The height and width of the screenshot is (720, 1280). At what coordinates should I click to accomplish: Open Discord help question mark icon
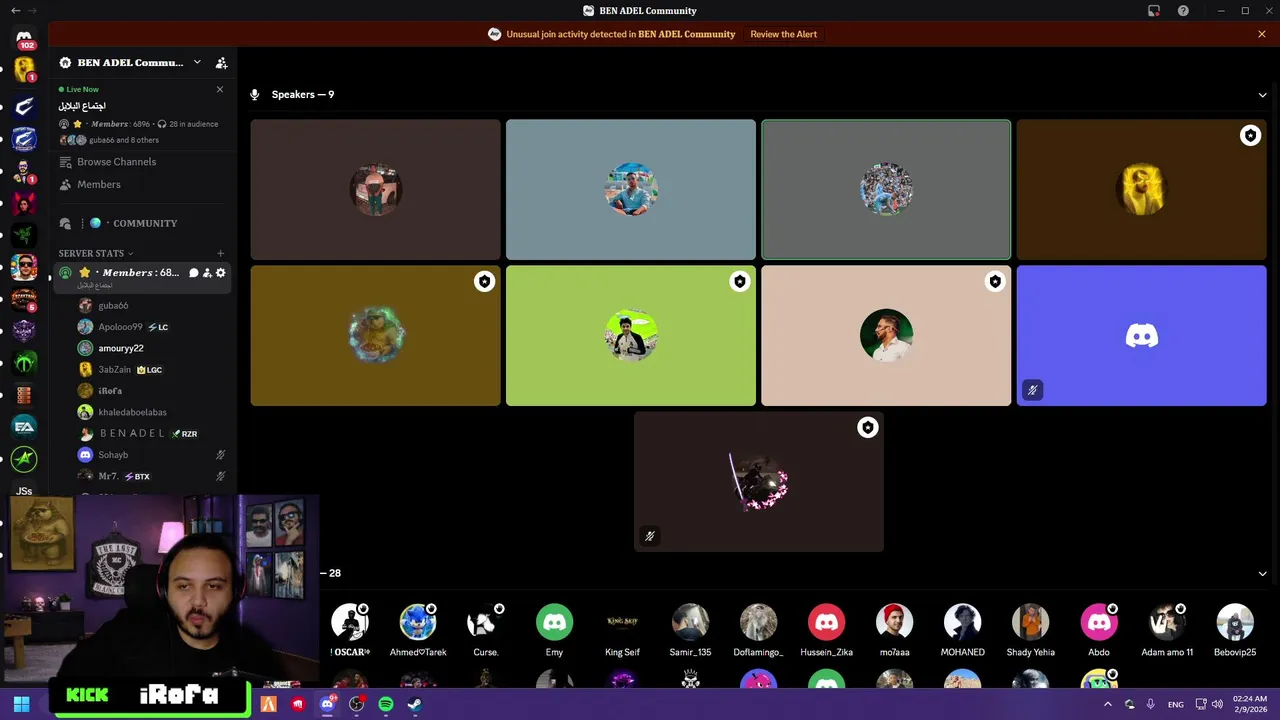1184,11
